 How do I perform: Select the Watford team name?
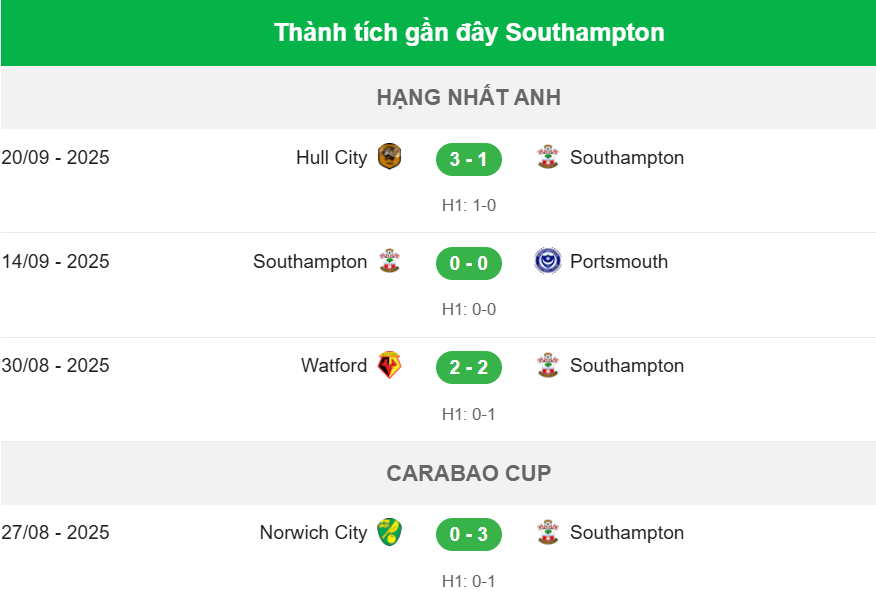pos(334,366)
